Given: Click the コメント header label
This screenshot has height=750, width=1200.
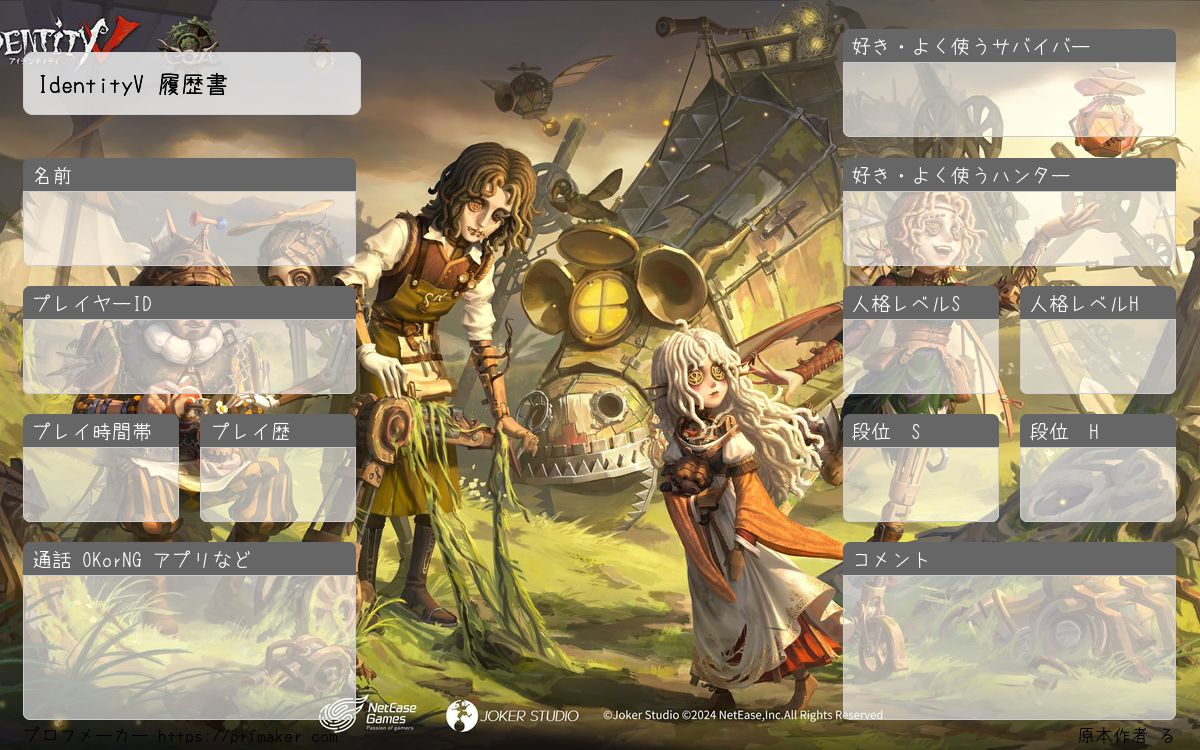Looking at the screenshot, I should point(1009,559).
